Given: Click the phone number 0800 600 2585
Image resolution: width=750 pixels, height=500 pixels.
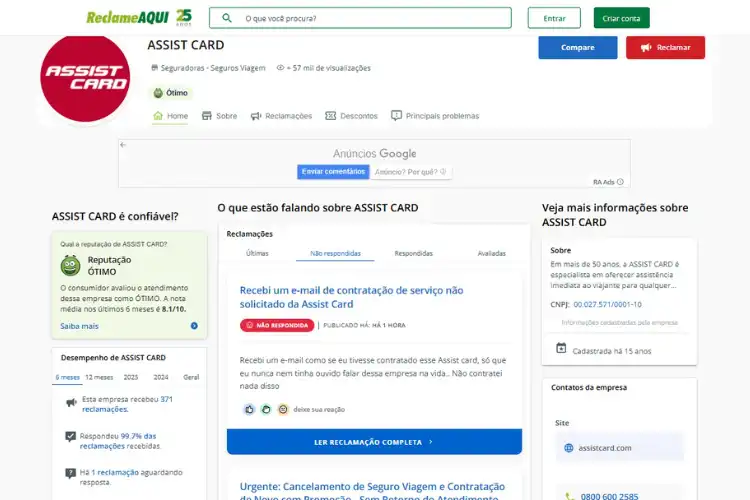Looking at the screenshot, I should 609,496.
